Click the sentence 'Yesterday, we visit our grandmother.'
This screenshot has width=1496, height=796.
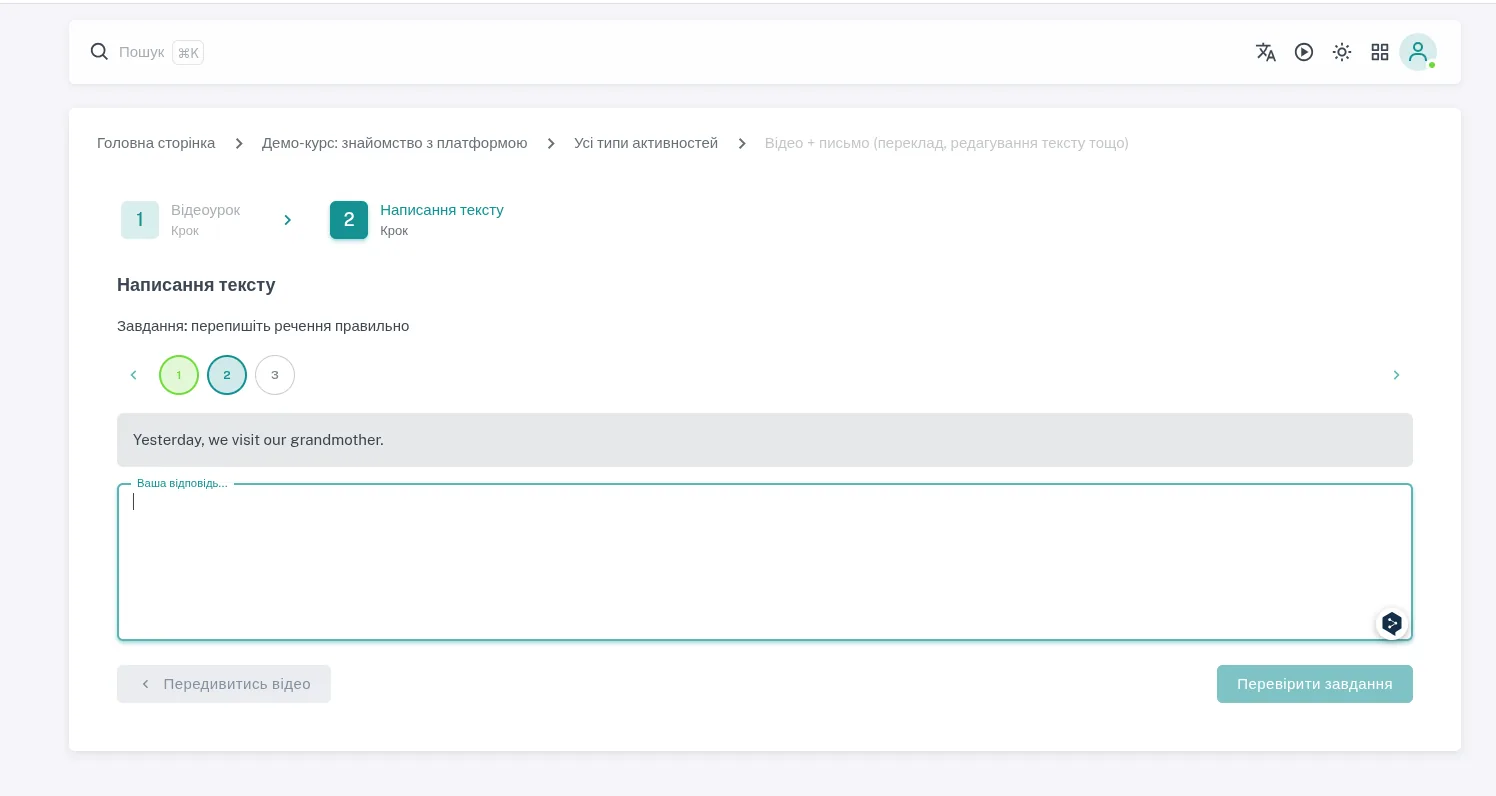(258, 440)
